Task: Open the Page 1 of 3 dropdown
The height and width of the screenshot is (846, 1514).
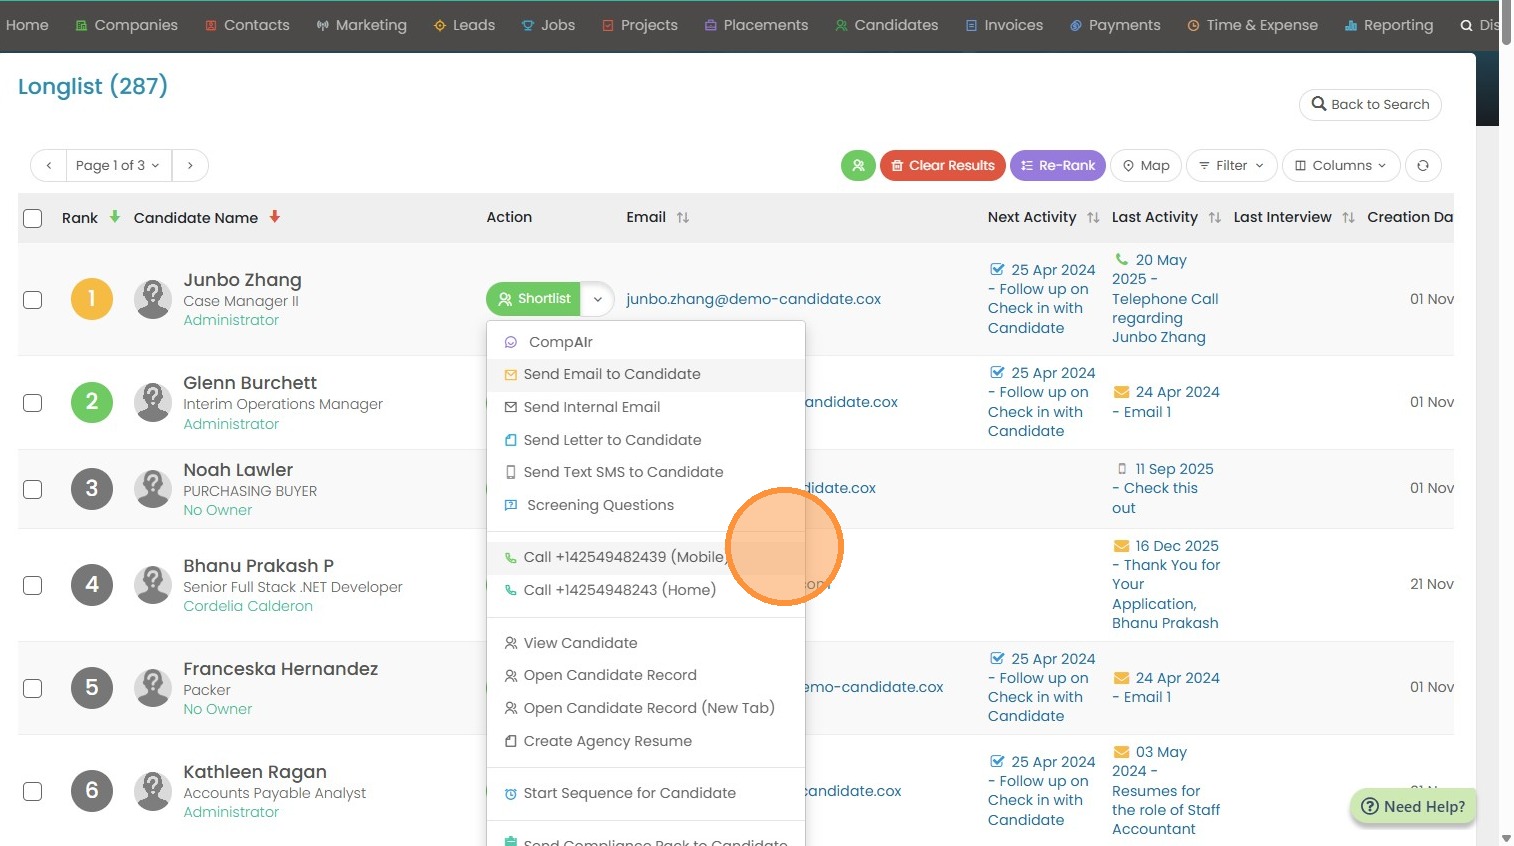Action: (119, 166)
